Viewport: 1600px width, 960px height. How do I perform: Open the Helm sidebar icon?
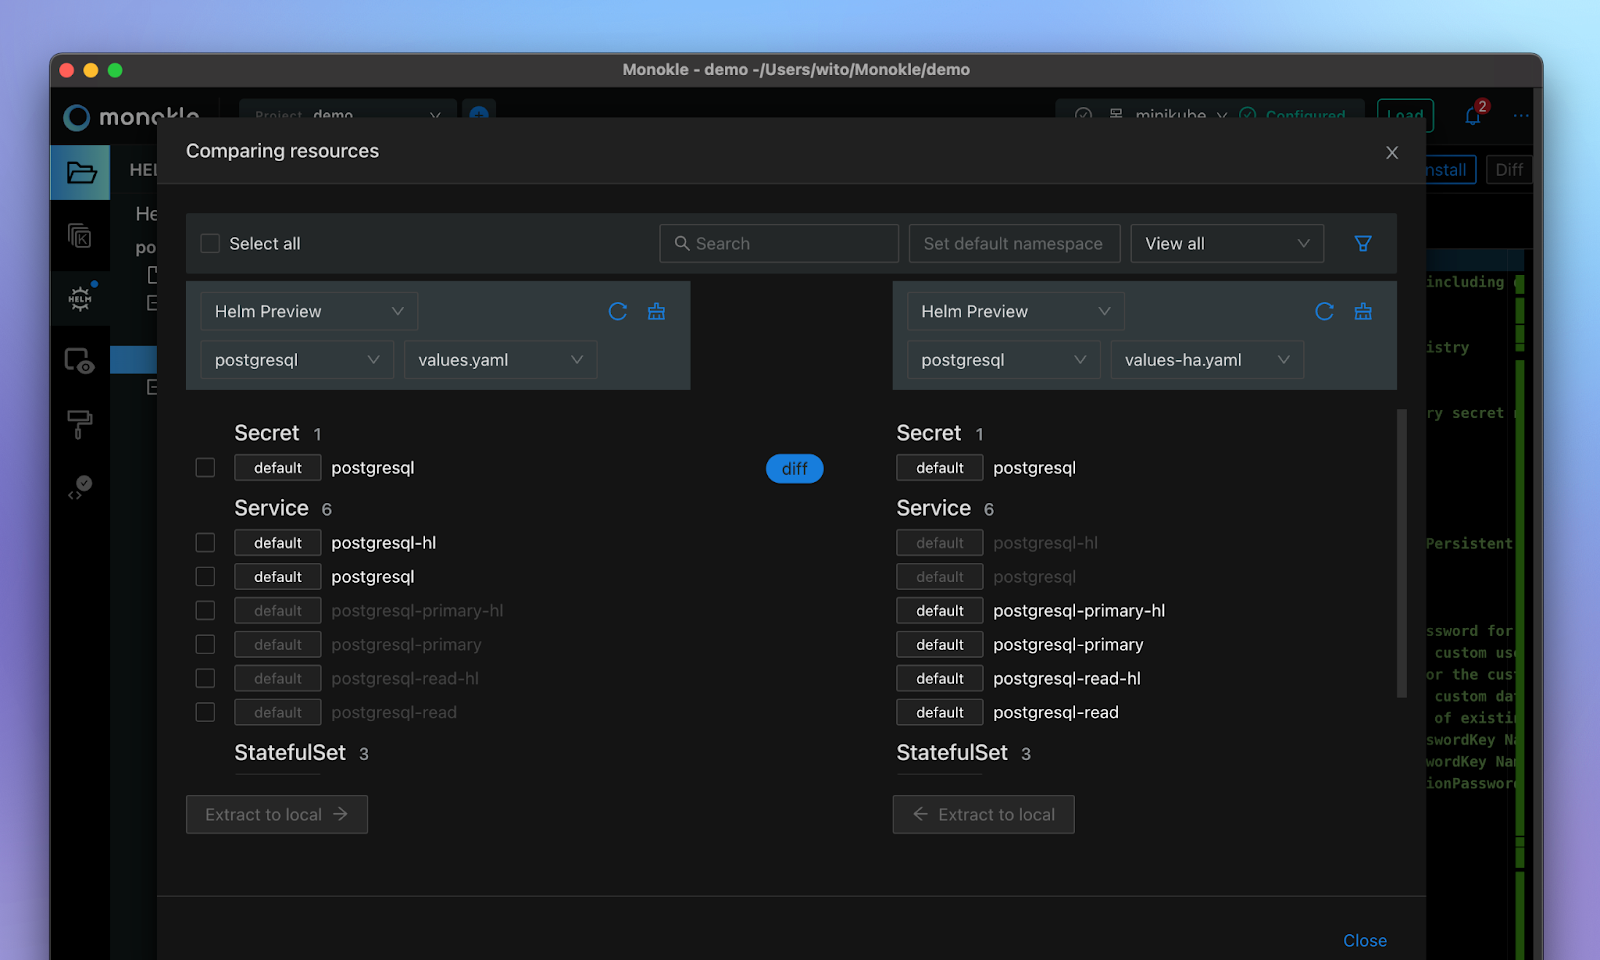[x=80, y=298]
